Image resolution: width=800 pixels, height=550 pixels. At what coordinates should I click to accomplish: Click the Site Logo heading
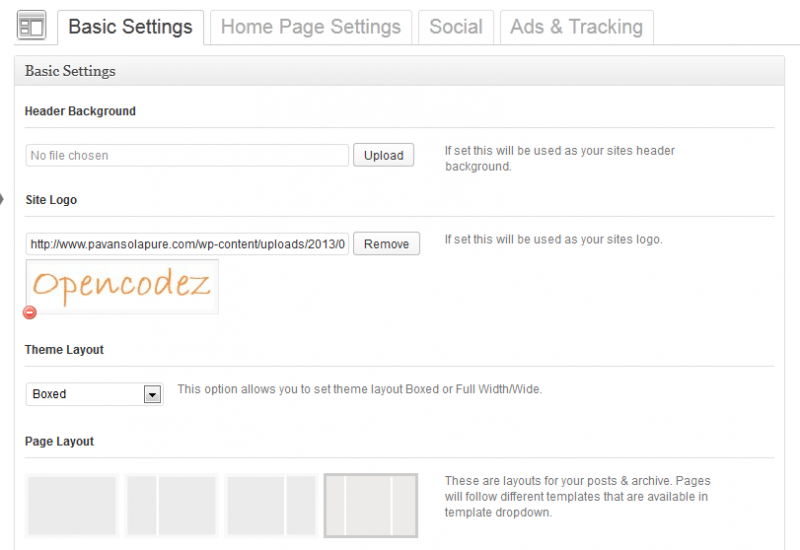click(x=51, y=200)
